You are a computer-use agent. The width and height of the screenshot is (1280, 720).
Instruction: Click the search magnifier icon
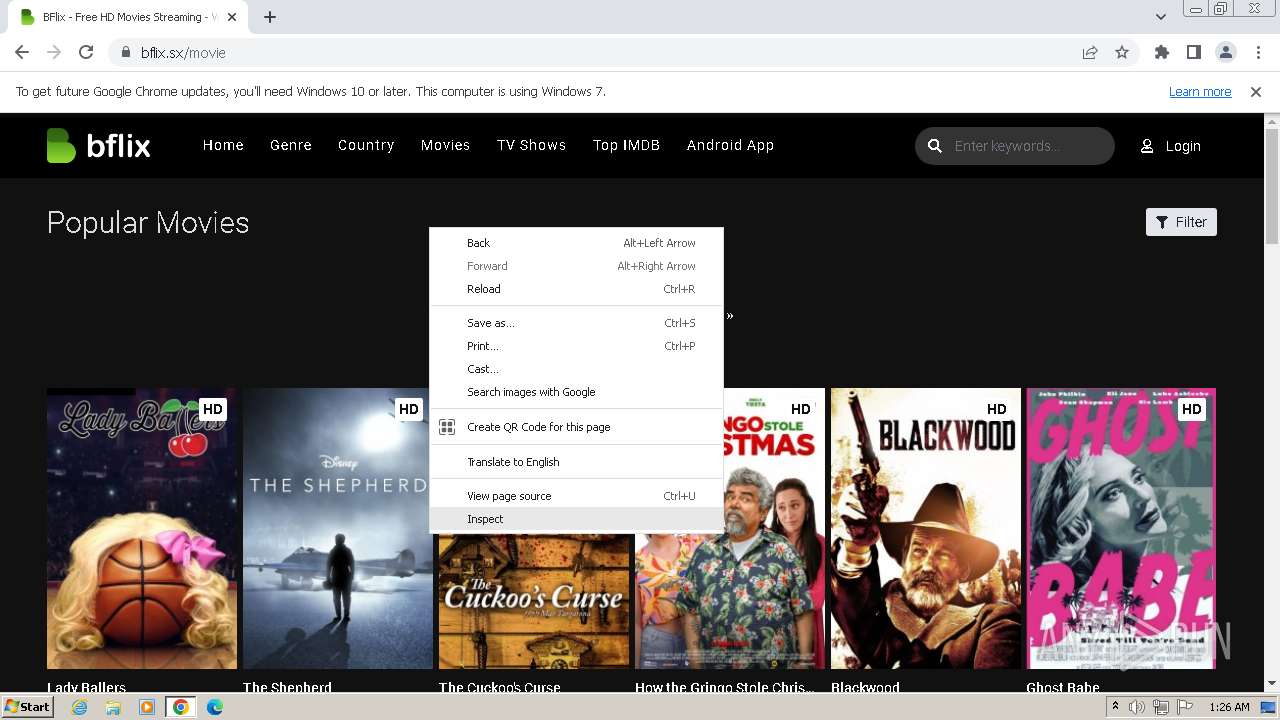[x=935, y=146]
